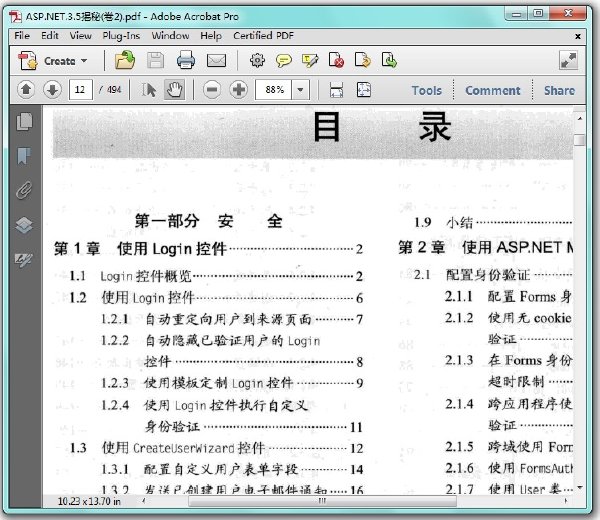Screen dimensions: 600x520
Task: Click the delete page icon
Action: [x=336, y=60]
